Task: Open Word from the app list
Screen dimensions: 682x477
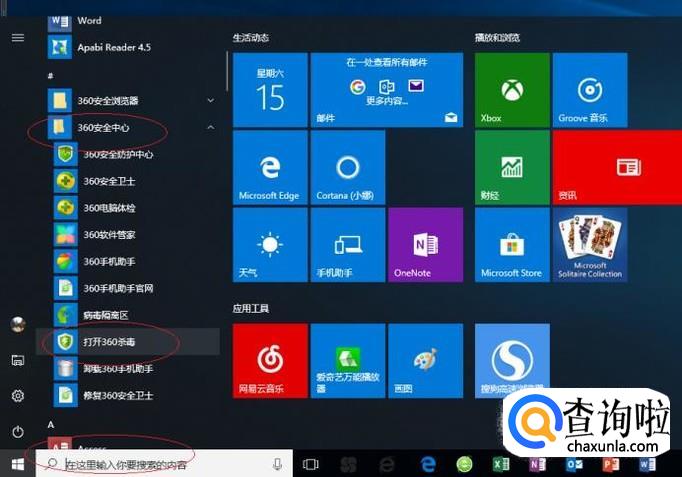Action: (x=128, y=21)
